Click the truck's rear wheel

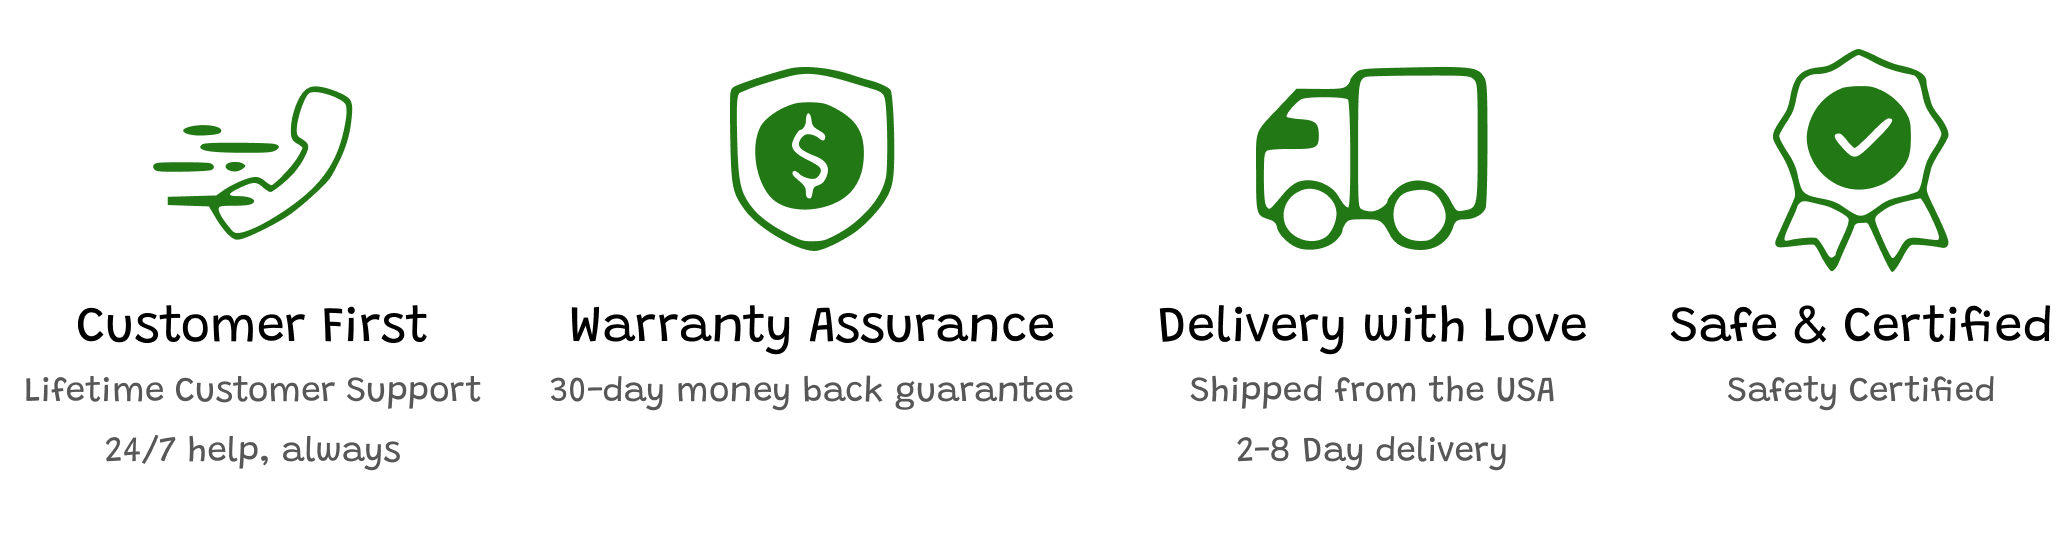click(x=1419, y=216)
